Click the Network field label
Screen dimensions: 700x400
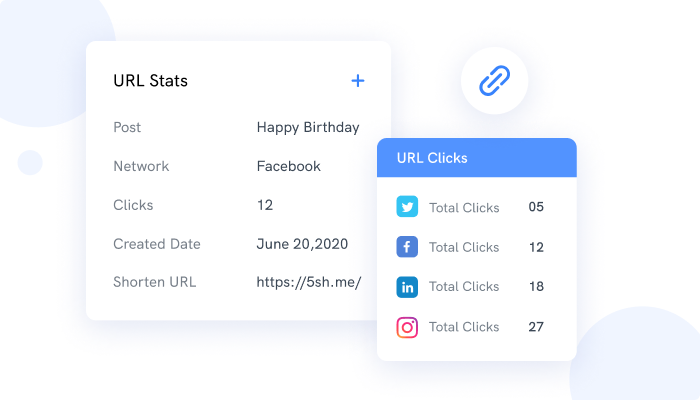click(x=141, y=167)
